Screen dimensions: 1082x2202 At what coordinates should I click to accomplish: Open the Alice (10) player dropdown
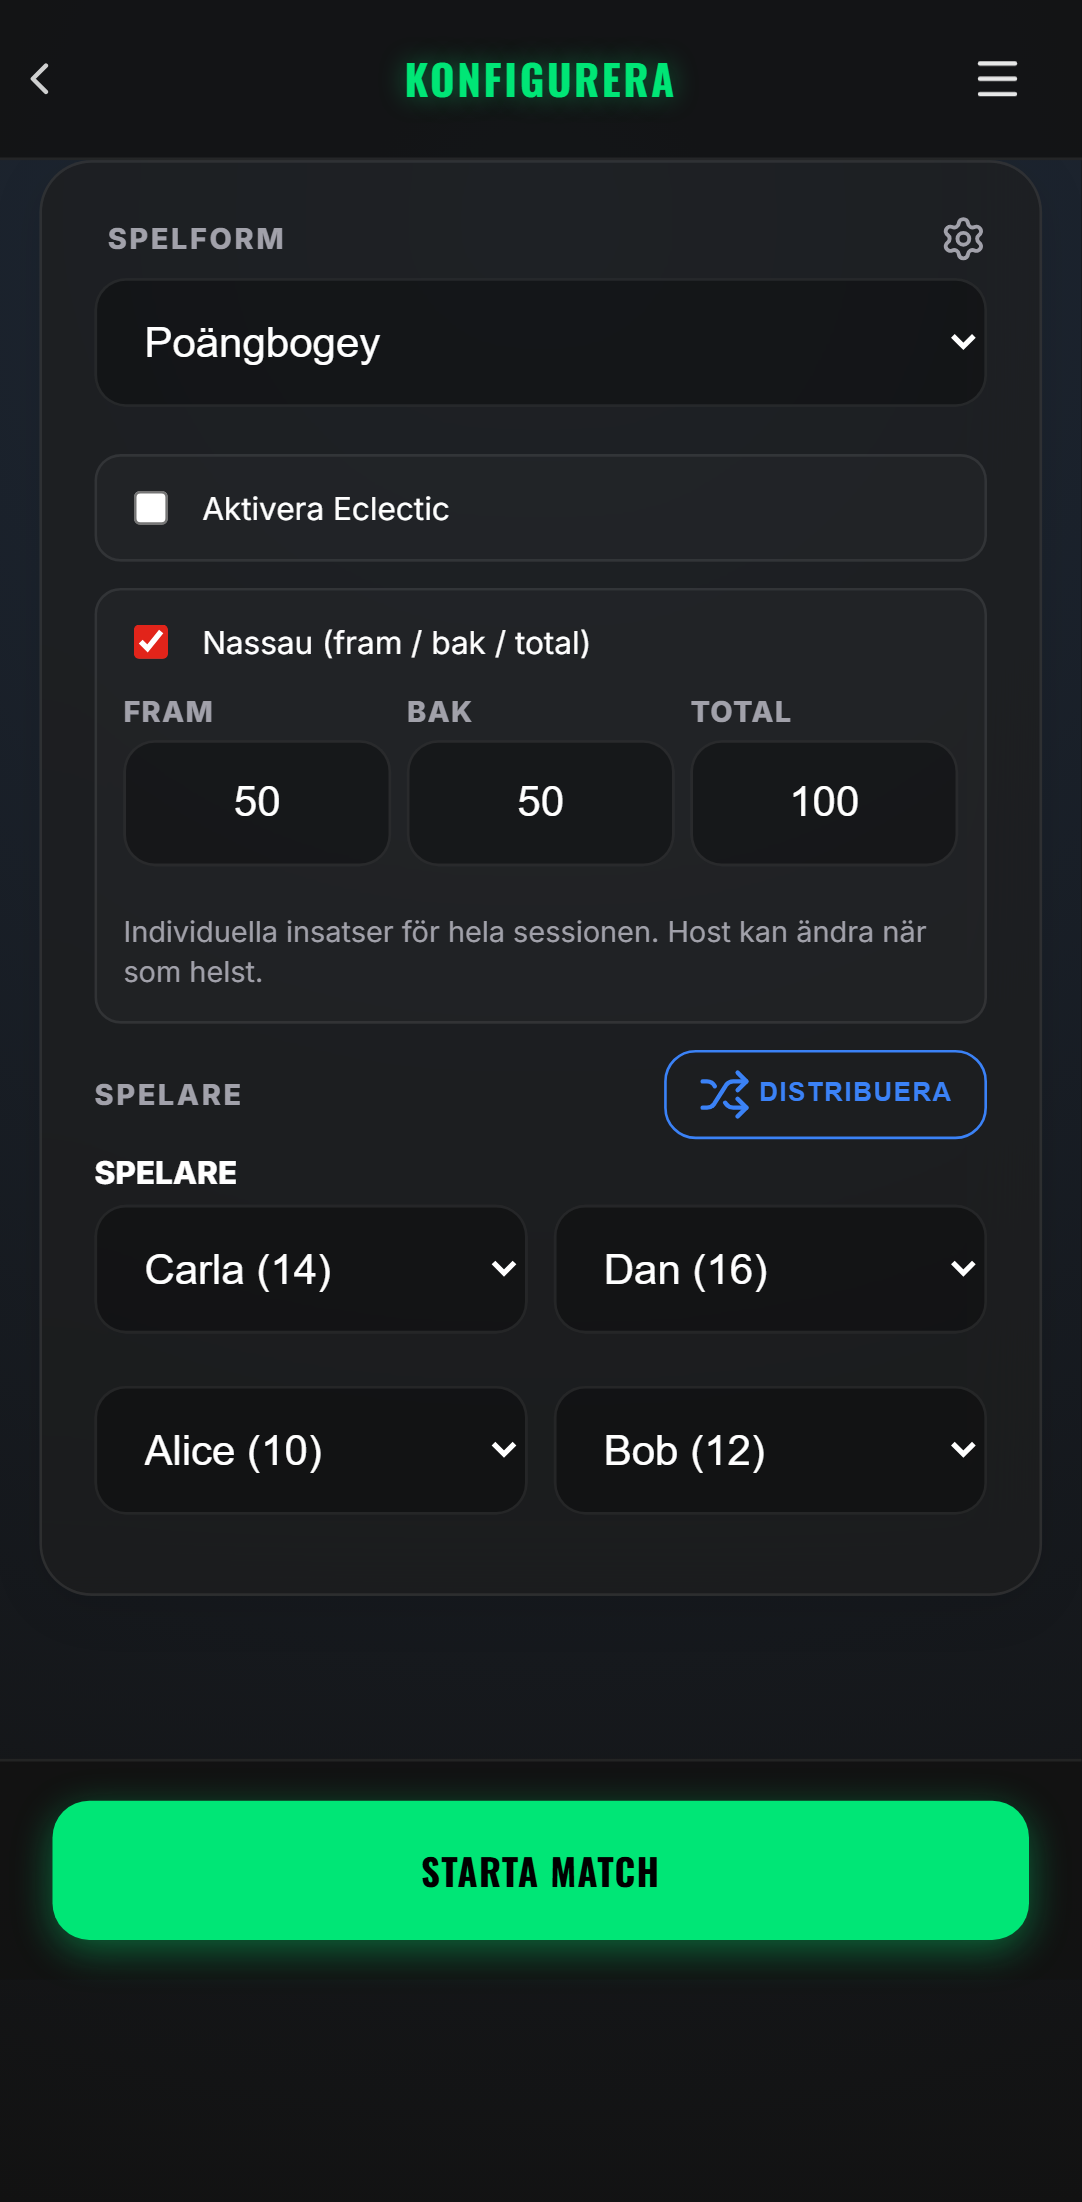[x=311, y=1450]
